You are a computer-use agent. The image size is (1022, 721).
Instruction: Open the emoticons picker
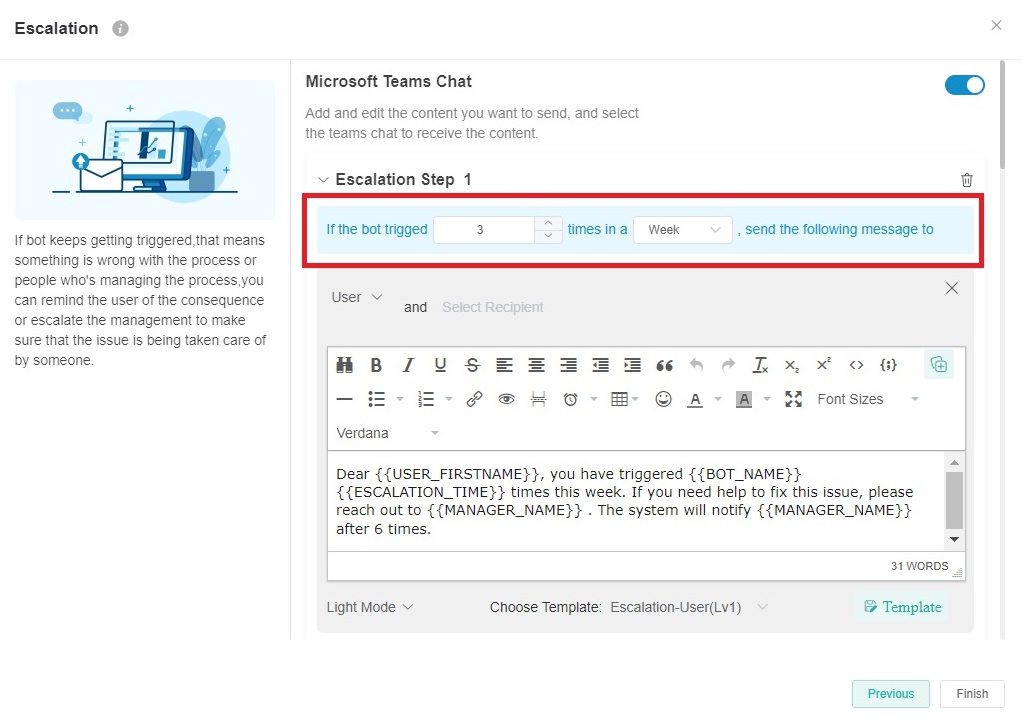pos(663,399)
